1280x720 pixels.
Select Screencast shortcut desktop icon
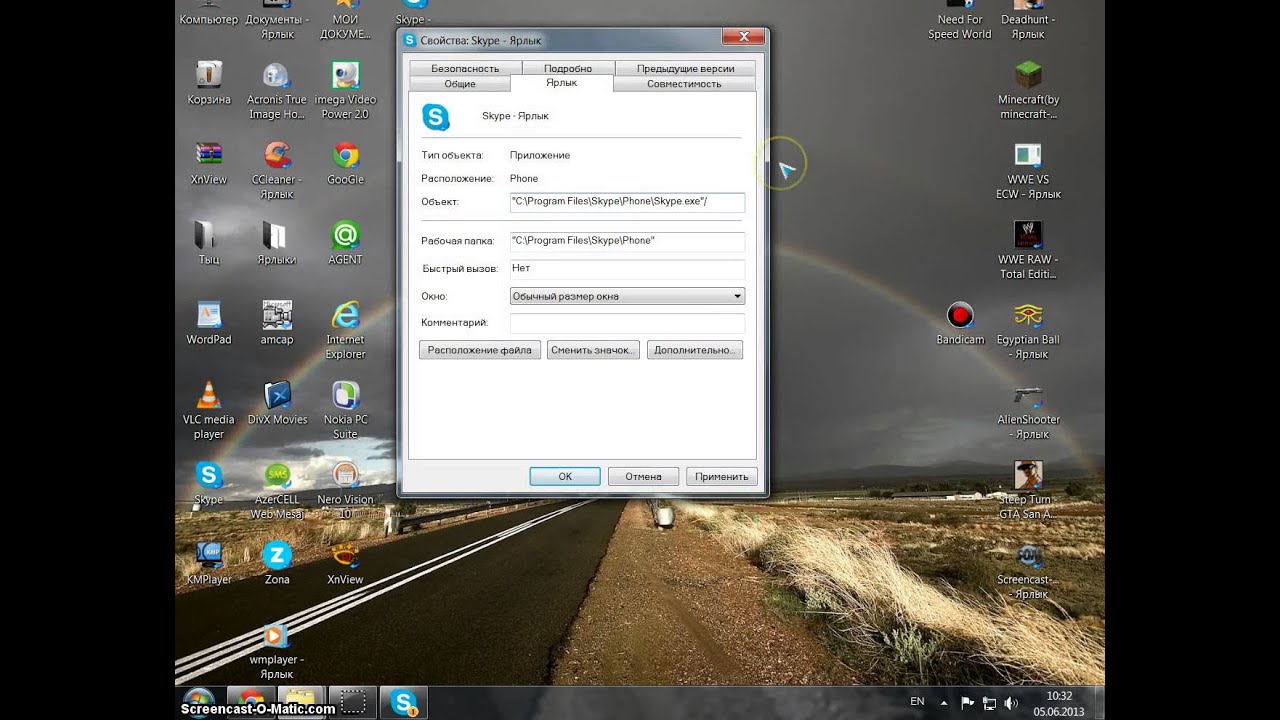click(1028, 571)
